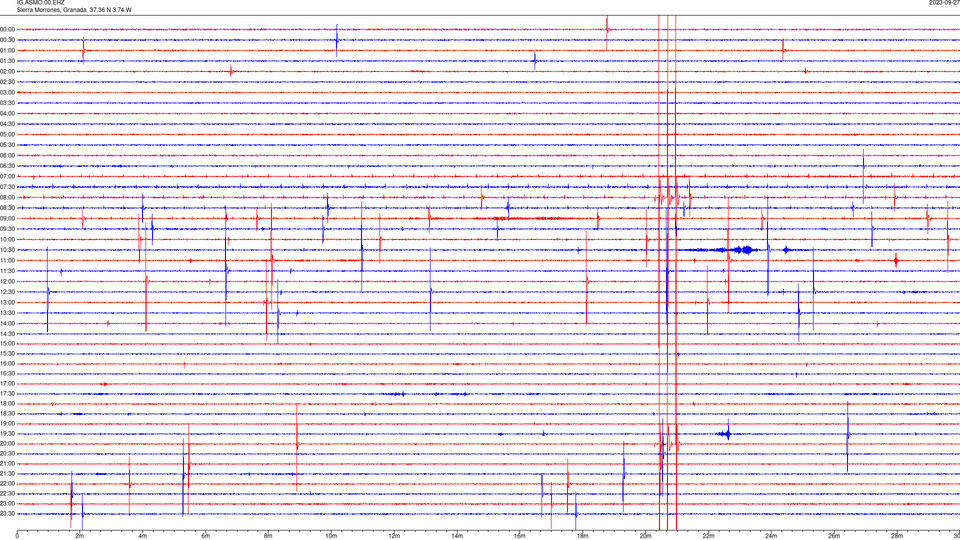Viewport: 960px width, 540px height.
Task: Select the 21:00 row label
Action: click(x=8, y=463)
